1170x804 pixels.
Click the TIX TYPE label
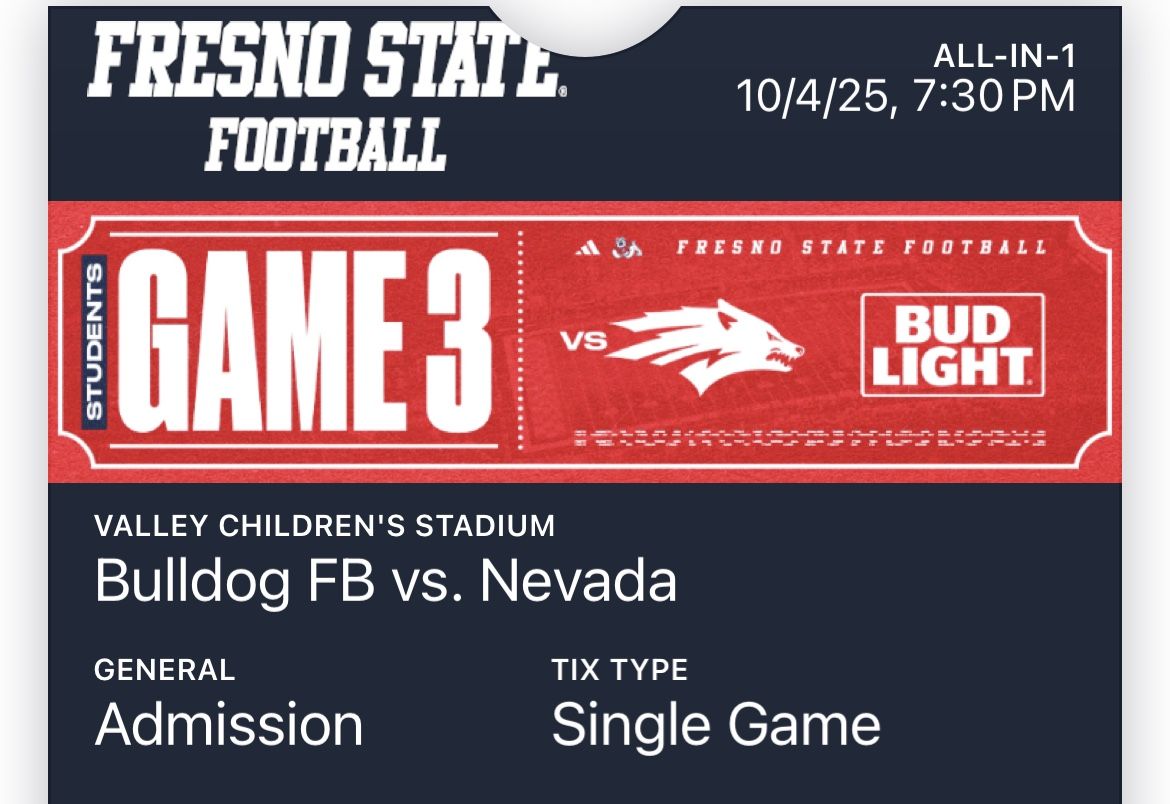pyautogui.click(x=619, y=669)
